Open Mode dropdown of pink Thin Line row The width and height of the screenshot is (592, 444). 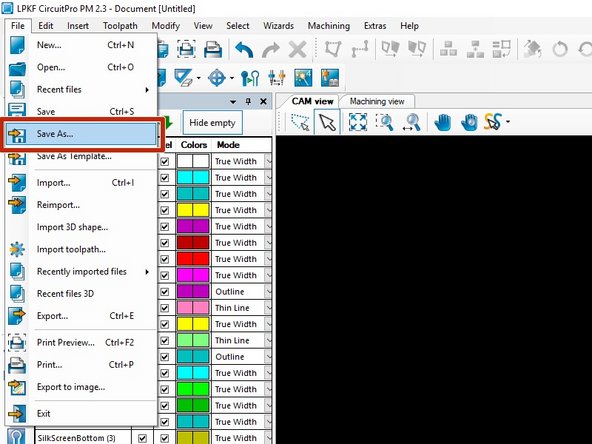268,308
